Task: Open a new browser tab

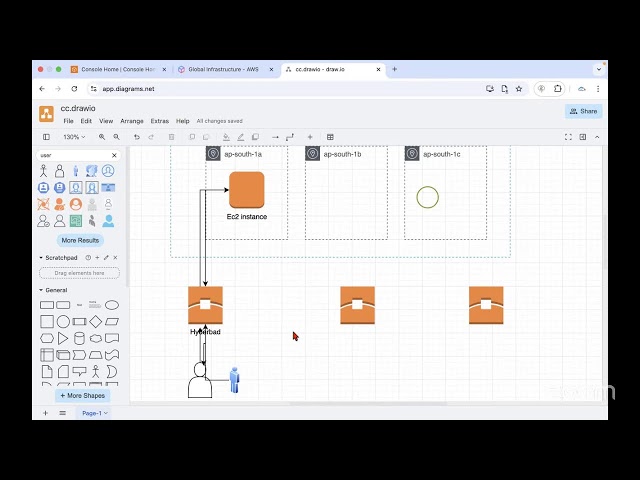Action: [x=394, y=69]
